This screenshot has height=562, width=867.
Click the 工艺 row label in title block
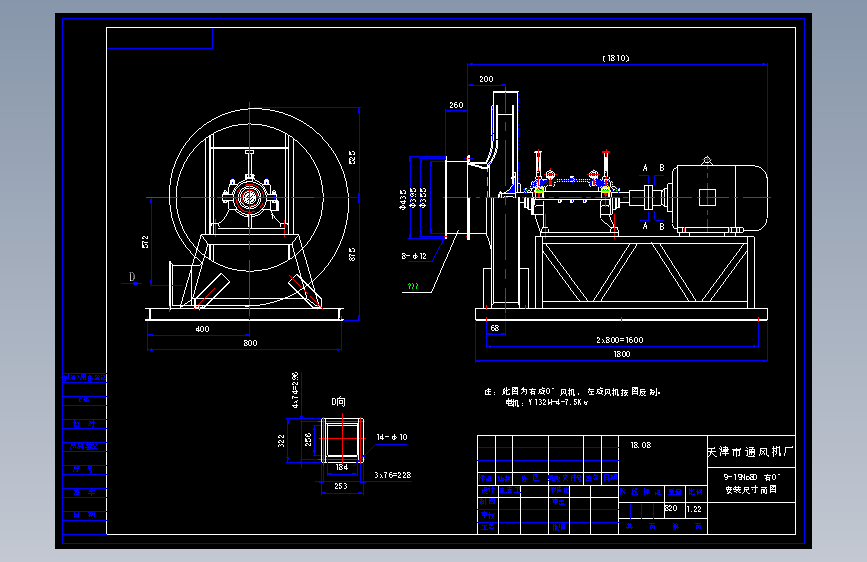487,527
